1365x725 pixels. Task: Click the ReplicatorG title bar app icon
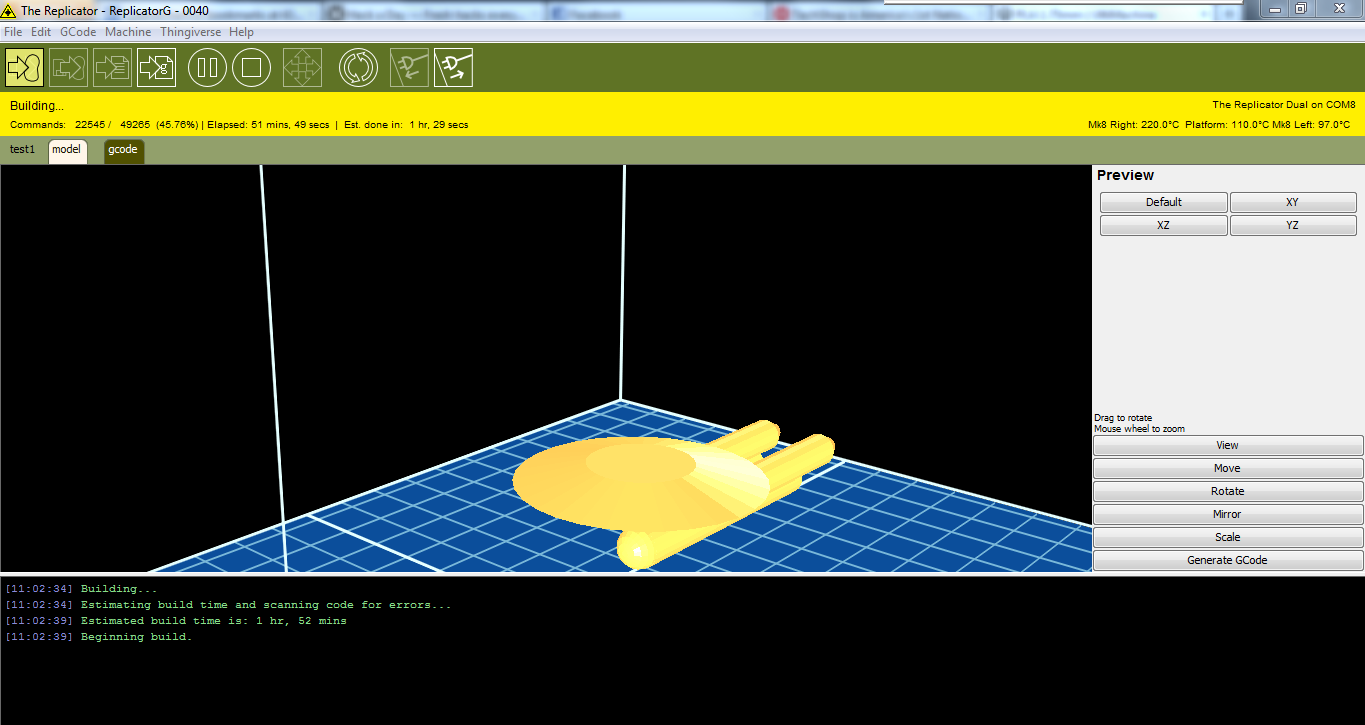pos(9,10)
